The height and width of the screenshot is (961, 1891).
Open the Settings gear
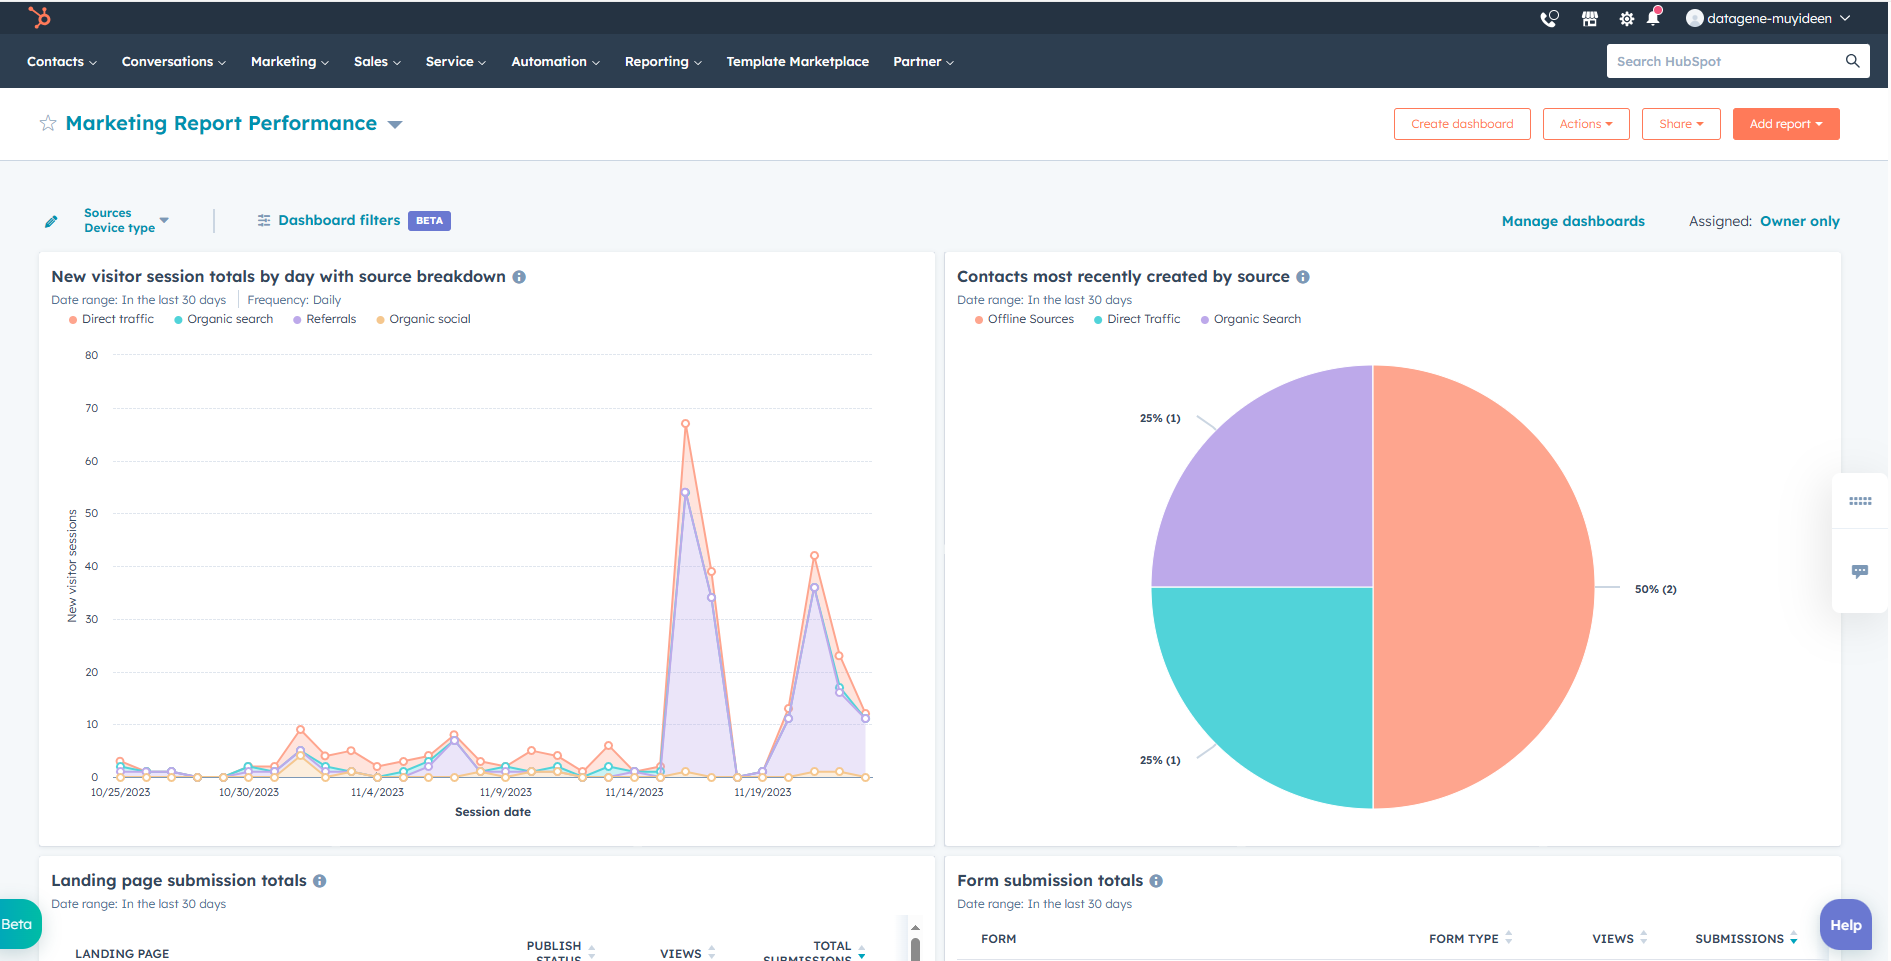[x=1626, y=18]
